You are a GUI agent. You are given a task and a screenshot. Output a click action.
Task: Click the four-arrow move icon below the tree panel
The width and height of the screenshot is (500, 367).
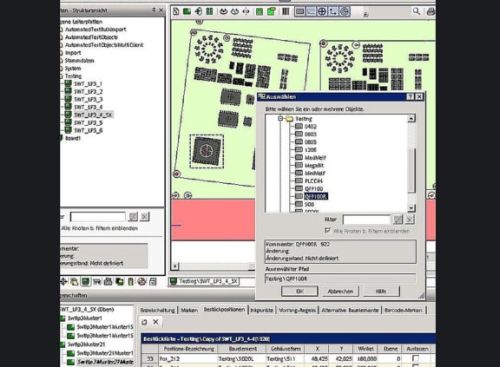click(63, 282)
